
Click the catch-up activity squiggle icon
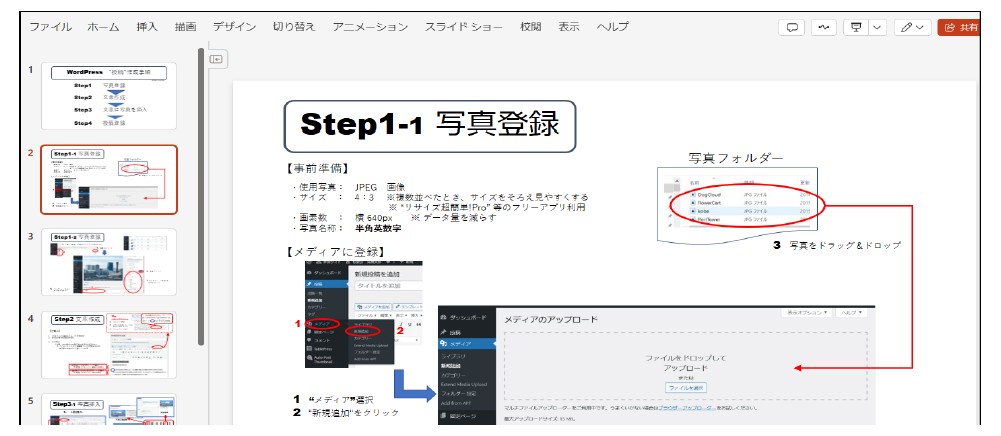[824, 28]
